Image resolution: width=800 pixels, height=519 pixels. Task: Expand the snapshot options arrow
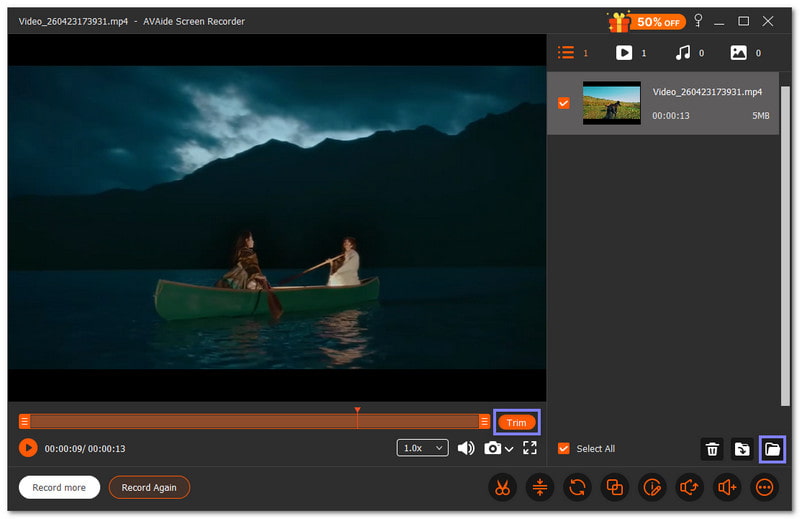509,449
